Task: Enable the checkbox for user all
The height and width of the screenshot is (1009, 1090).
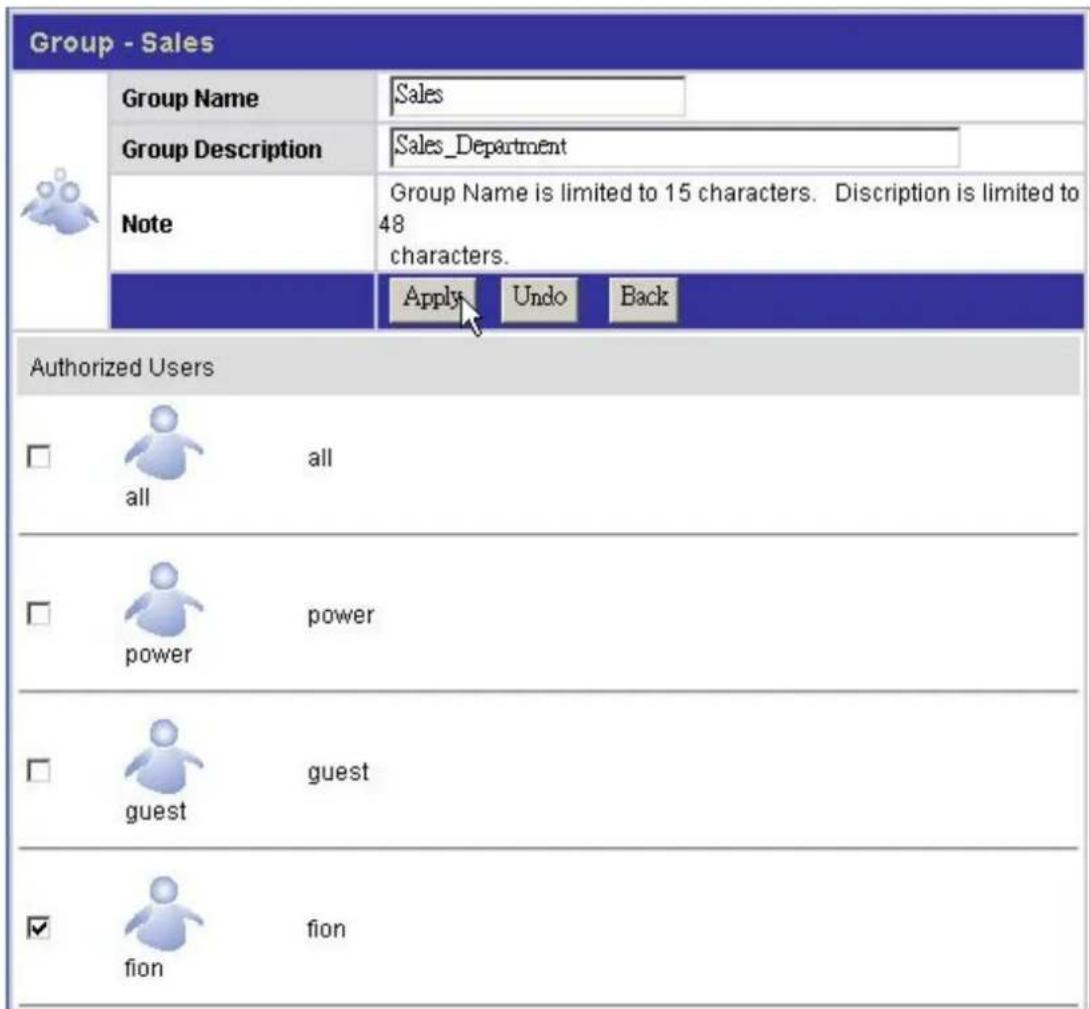Action: [38, 457]
